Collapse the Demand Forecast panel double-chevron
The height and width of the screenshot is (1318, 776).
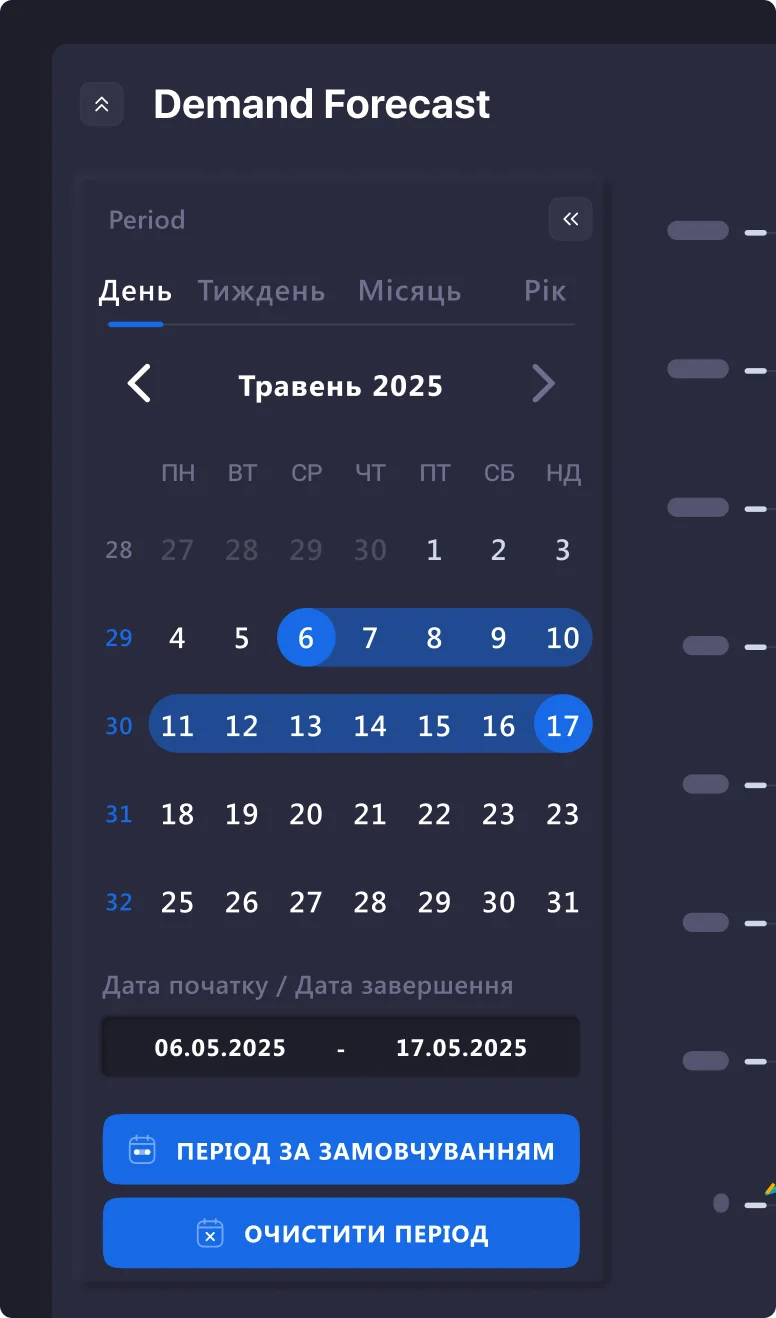coord(102,104)
